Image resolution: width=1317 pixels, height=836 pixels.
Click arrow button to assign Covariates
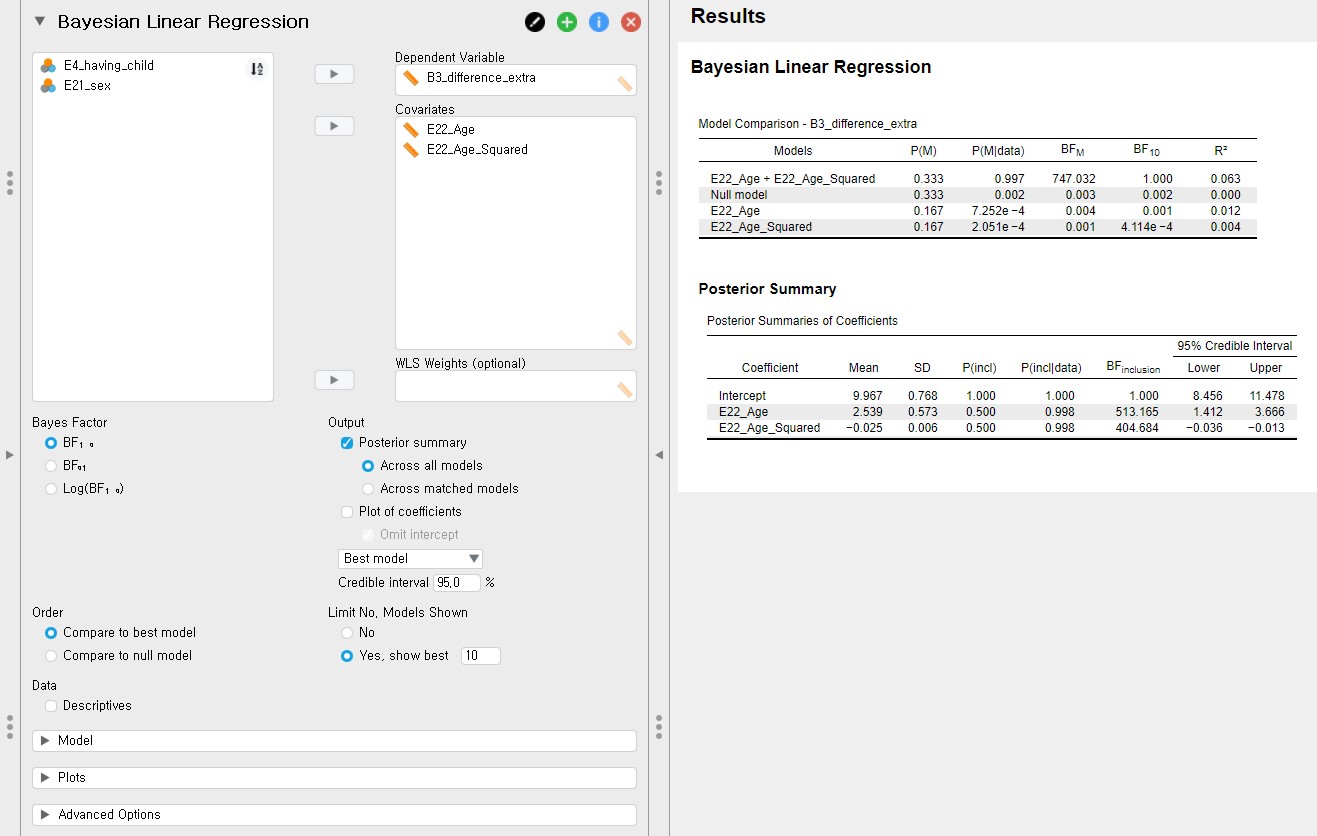pyautogui.click(x=334, y=126)
